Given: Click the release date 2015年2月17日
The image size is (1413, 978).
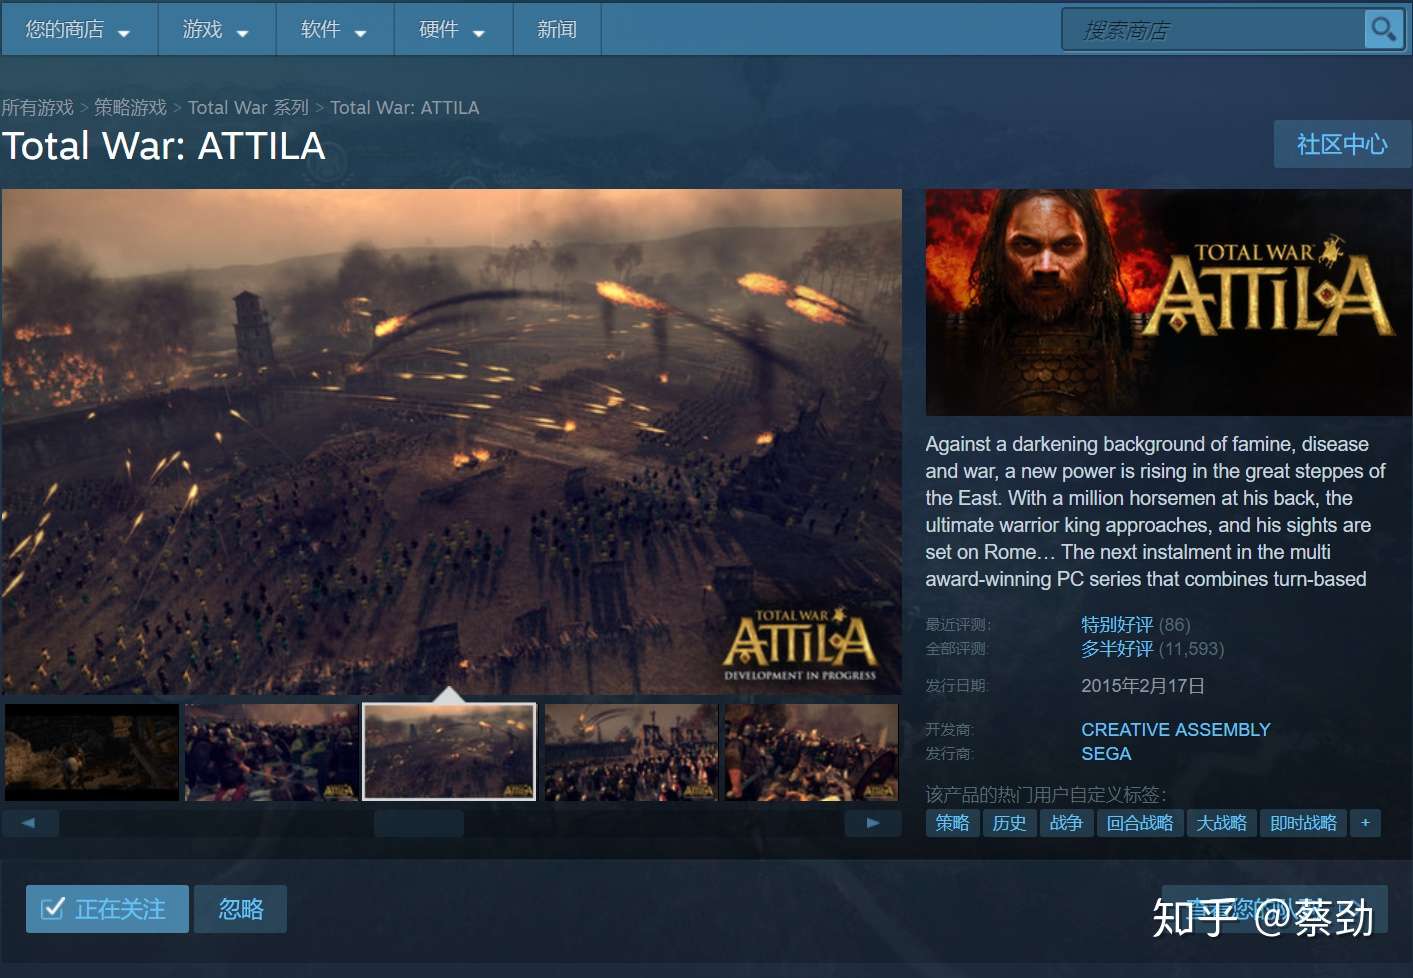Looking at the screenshot, I should point(1143,686).
